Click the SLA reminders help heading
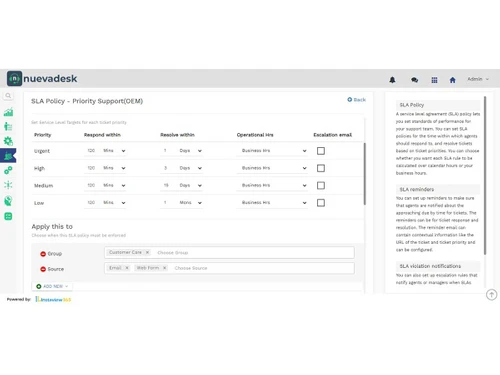This screenshot has height=375, width=500. point(417,189)
